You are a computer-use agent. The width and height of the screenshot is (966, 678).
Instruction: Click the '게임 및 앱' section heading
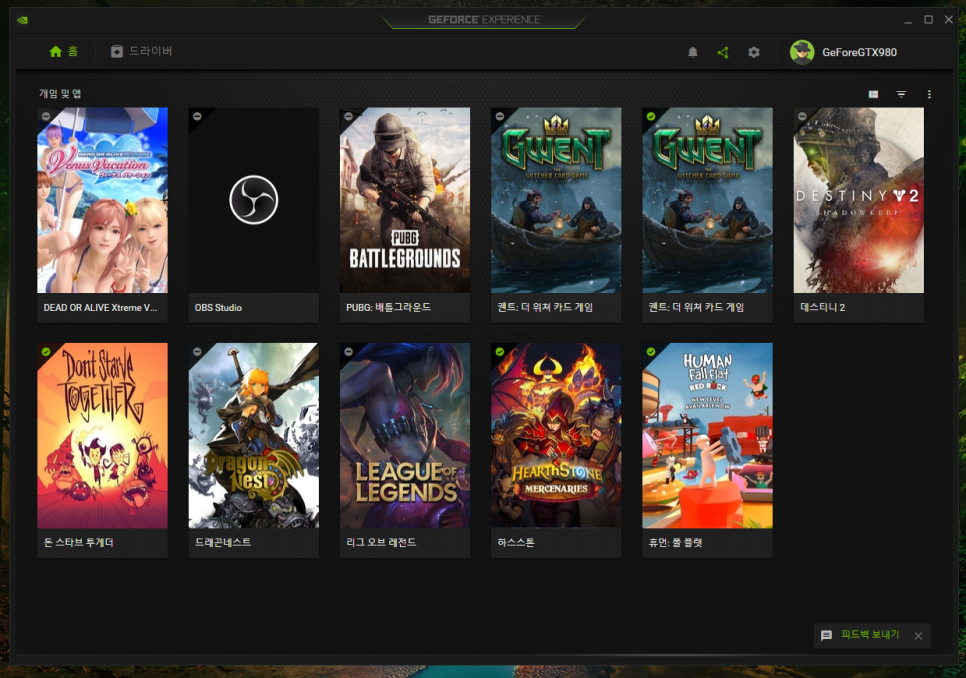click(x=60, y=94)
